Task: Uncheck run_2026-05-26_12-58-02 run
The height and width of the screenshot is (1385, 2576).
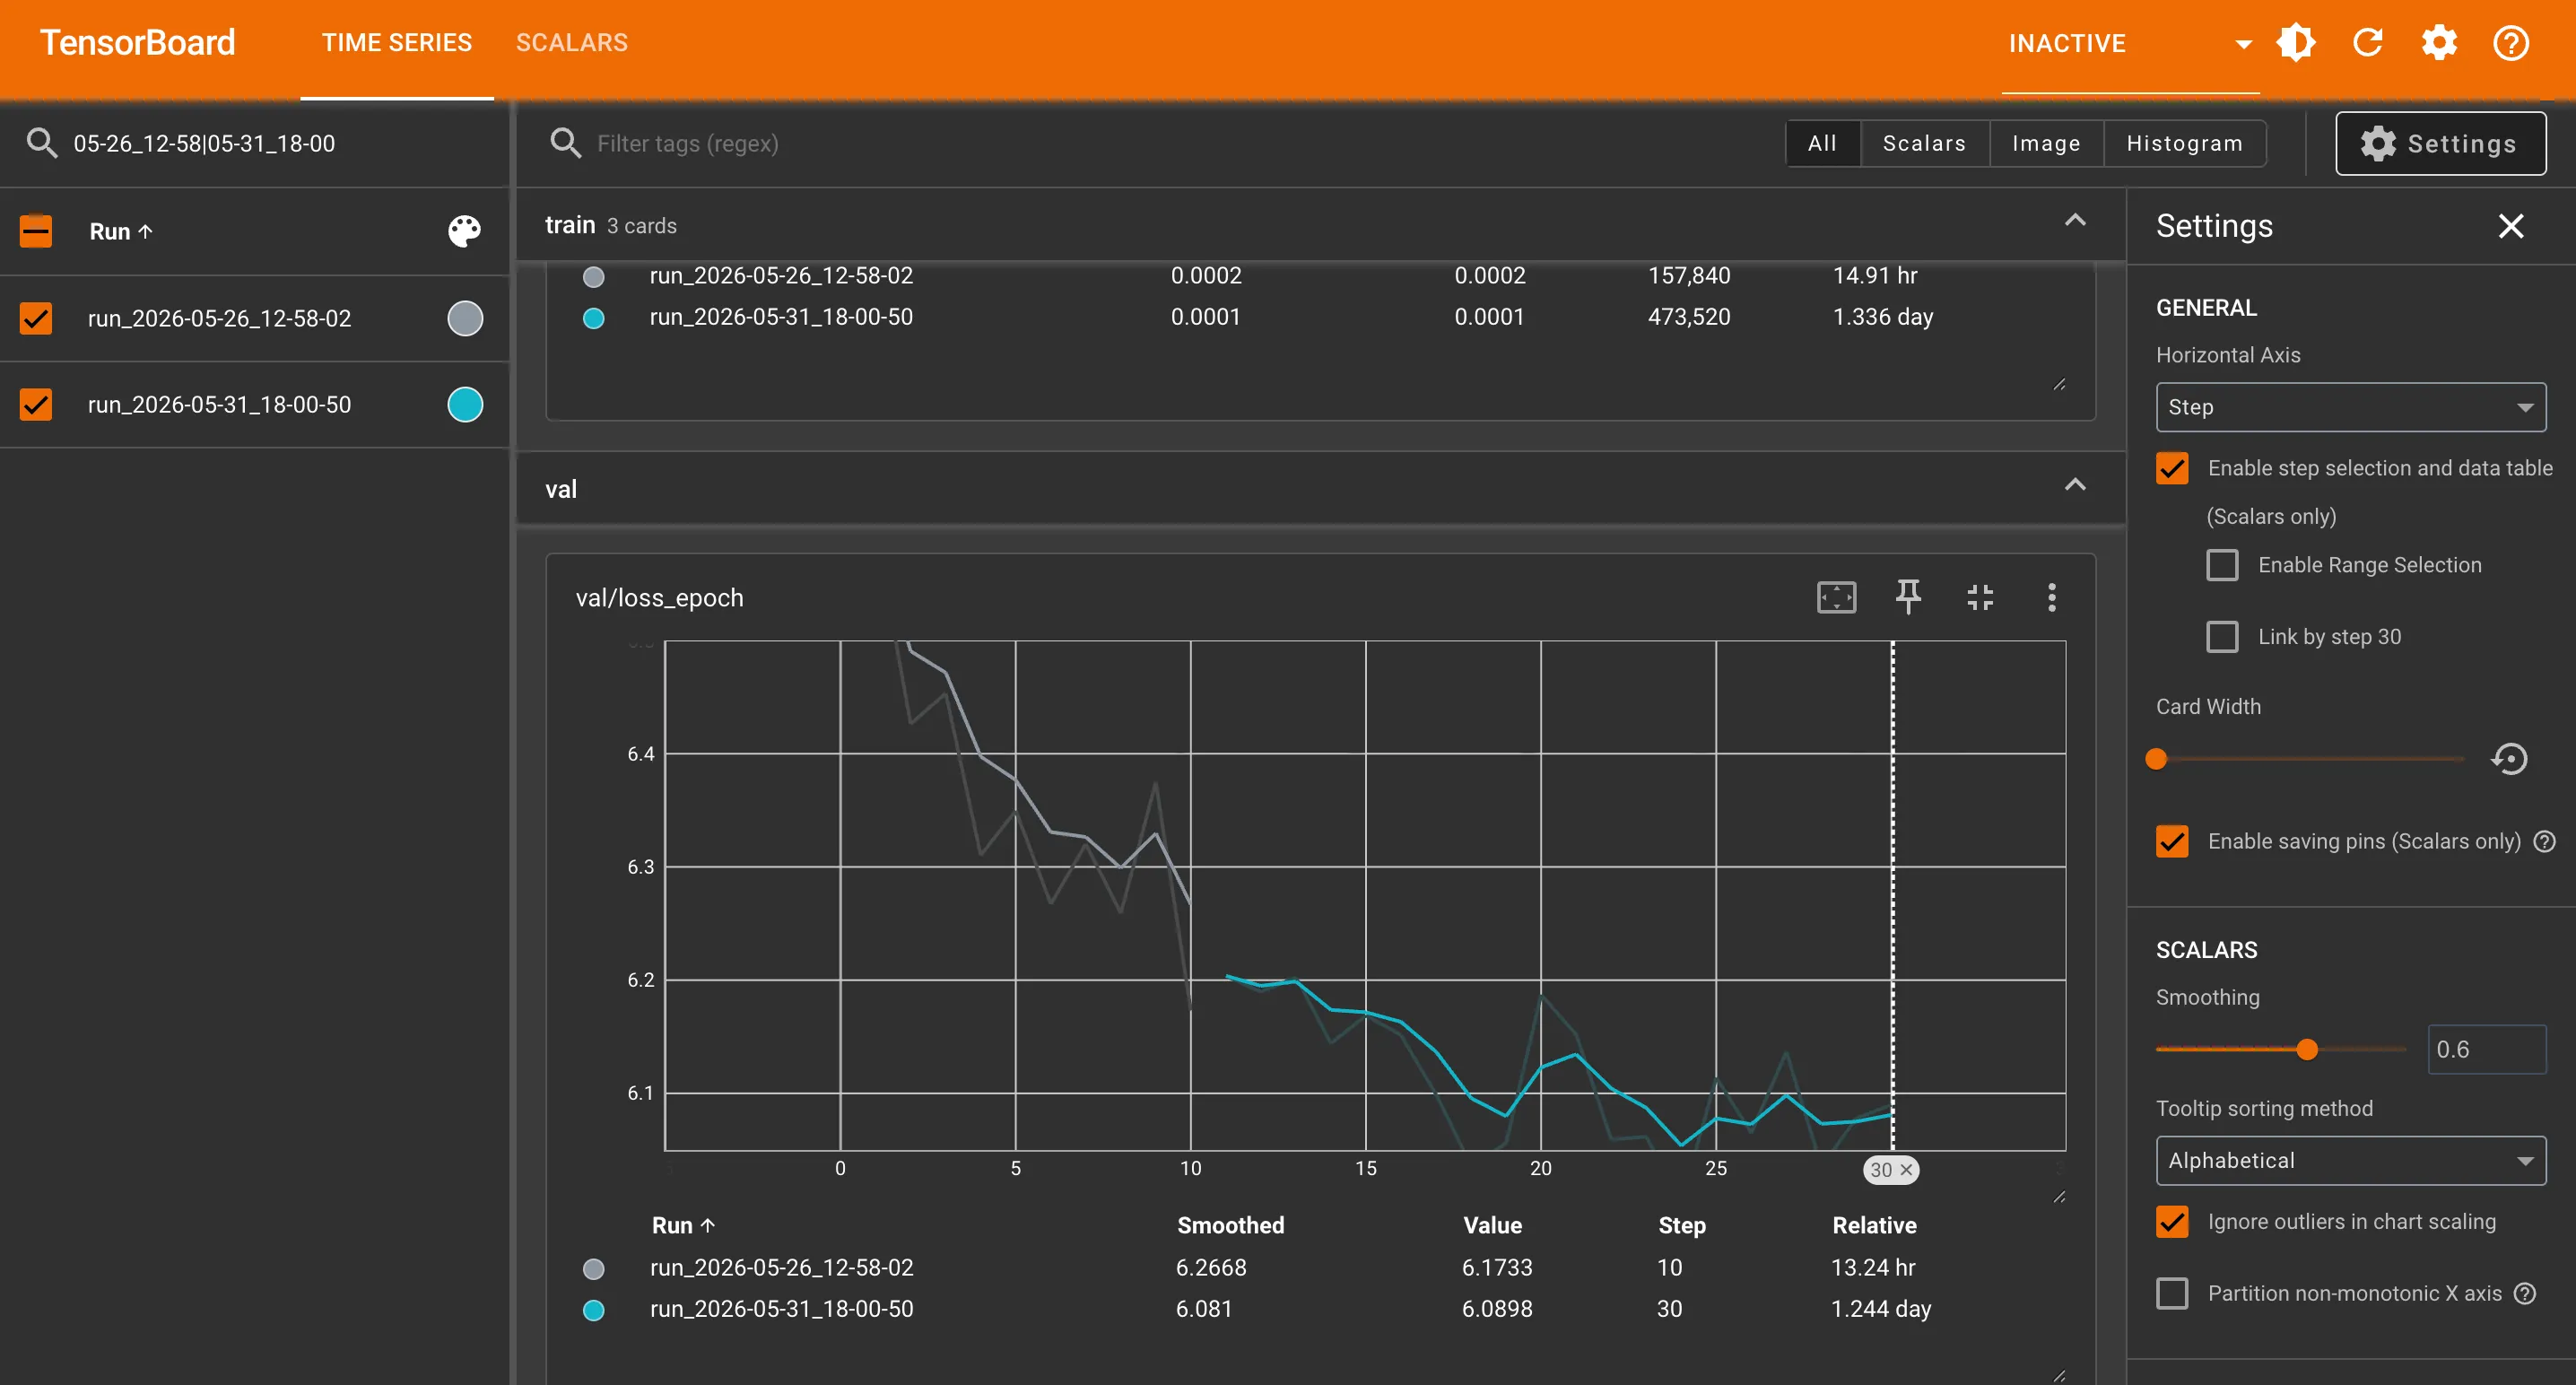Action: tap(36, 318)
